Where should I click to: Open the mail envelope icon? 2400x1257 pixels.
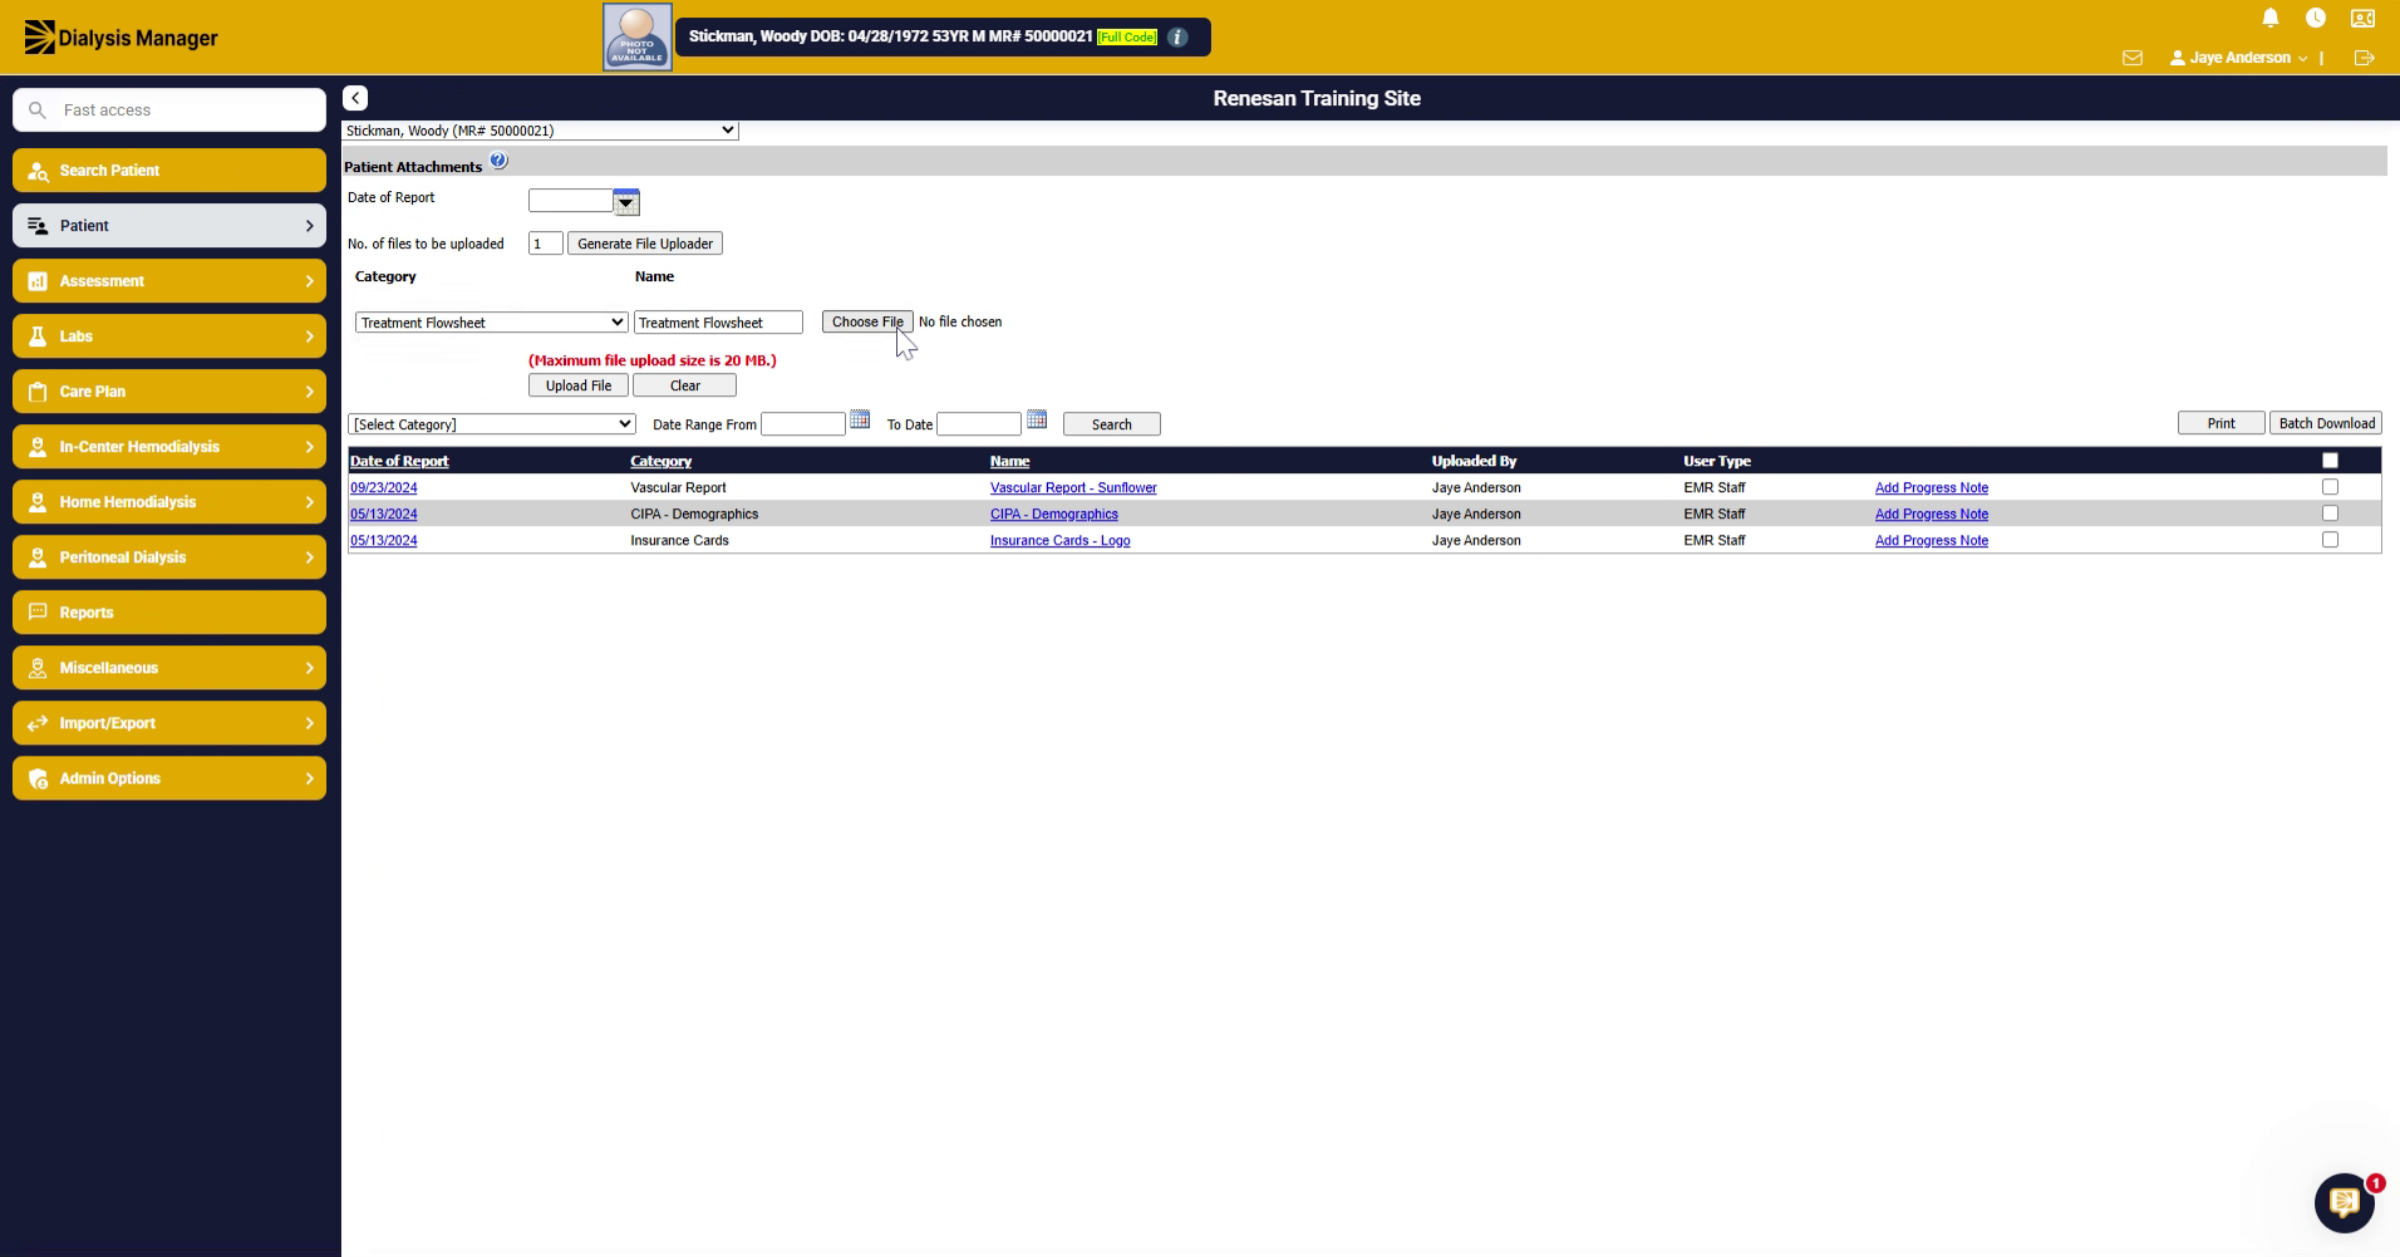pos(2132,58)
